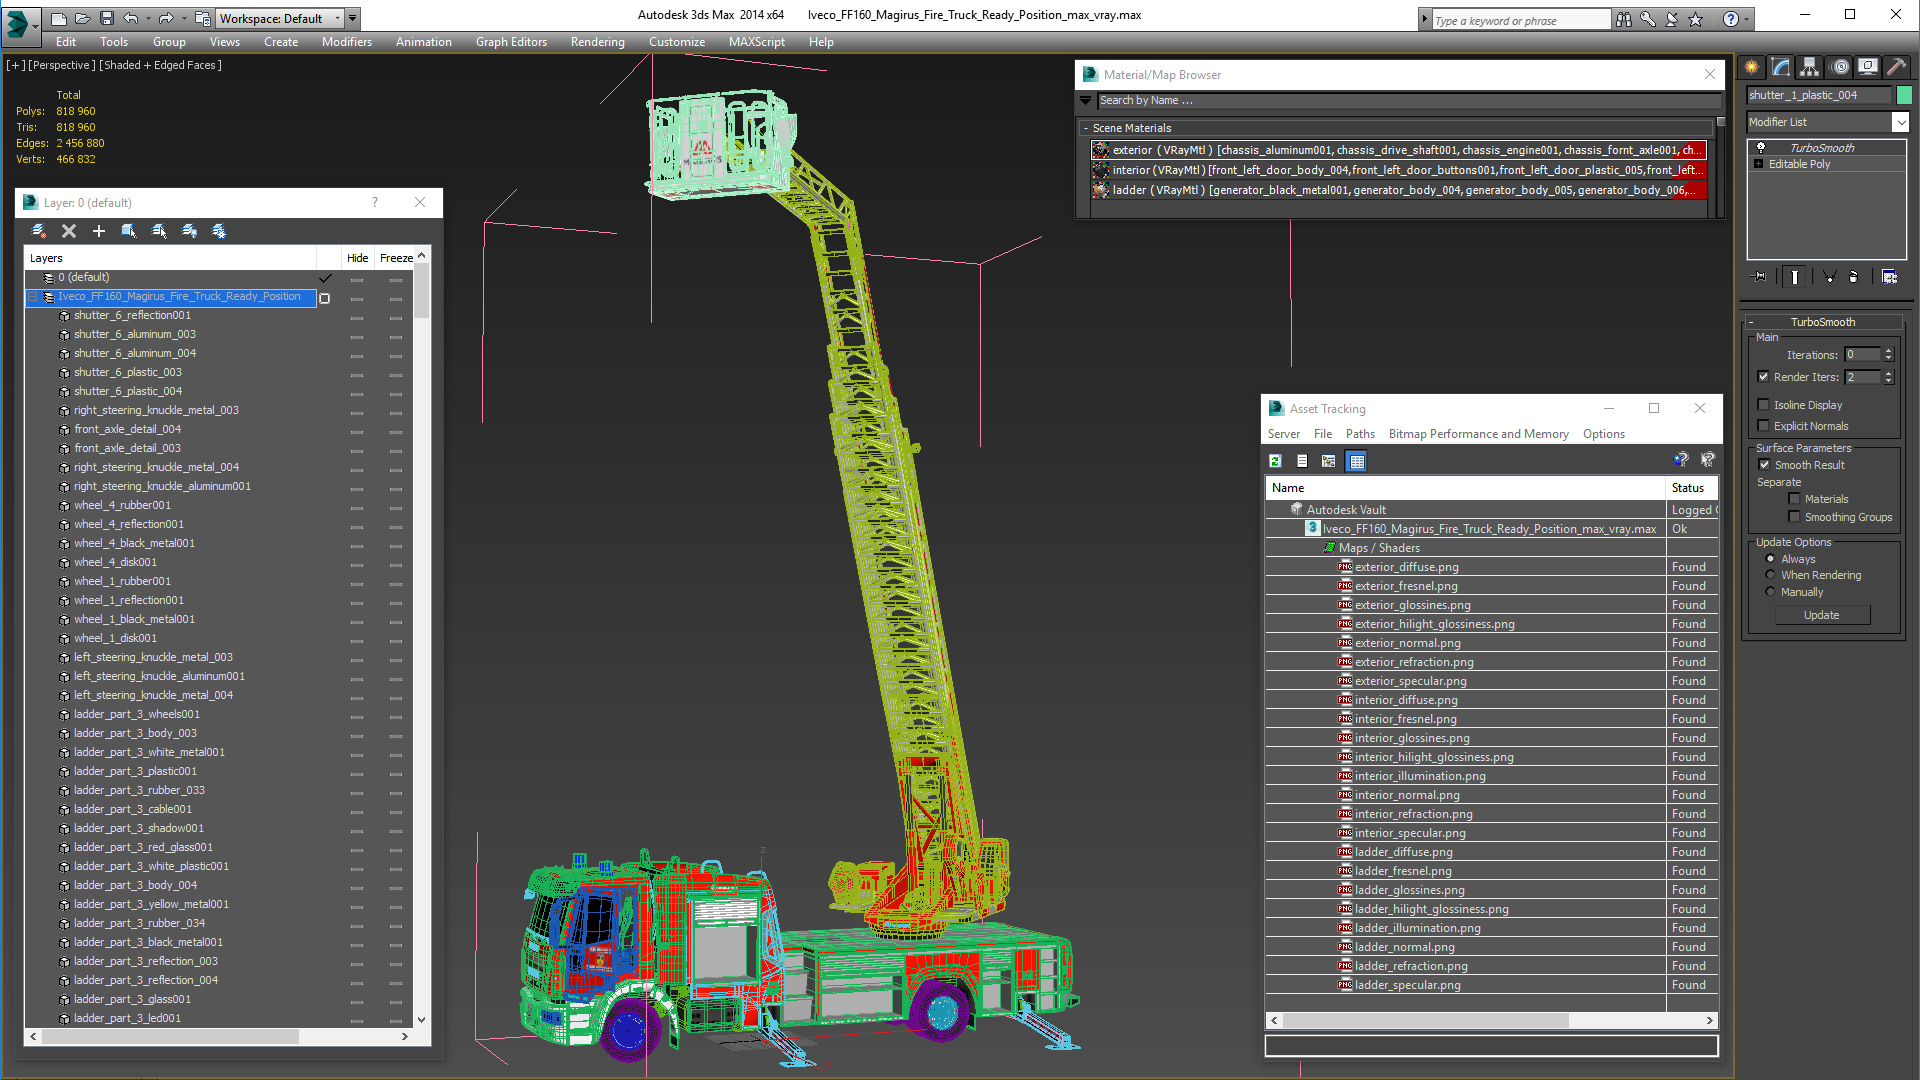
Task: Click Table View icon in Asset Tracking toolbar
Action: [x=1356, y=461]
